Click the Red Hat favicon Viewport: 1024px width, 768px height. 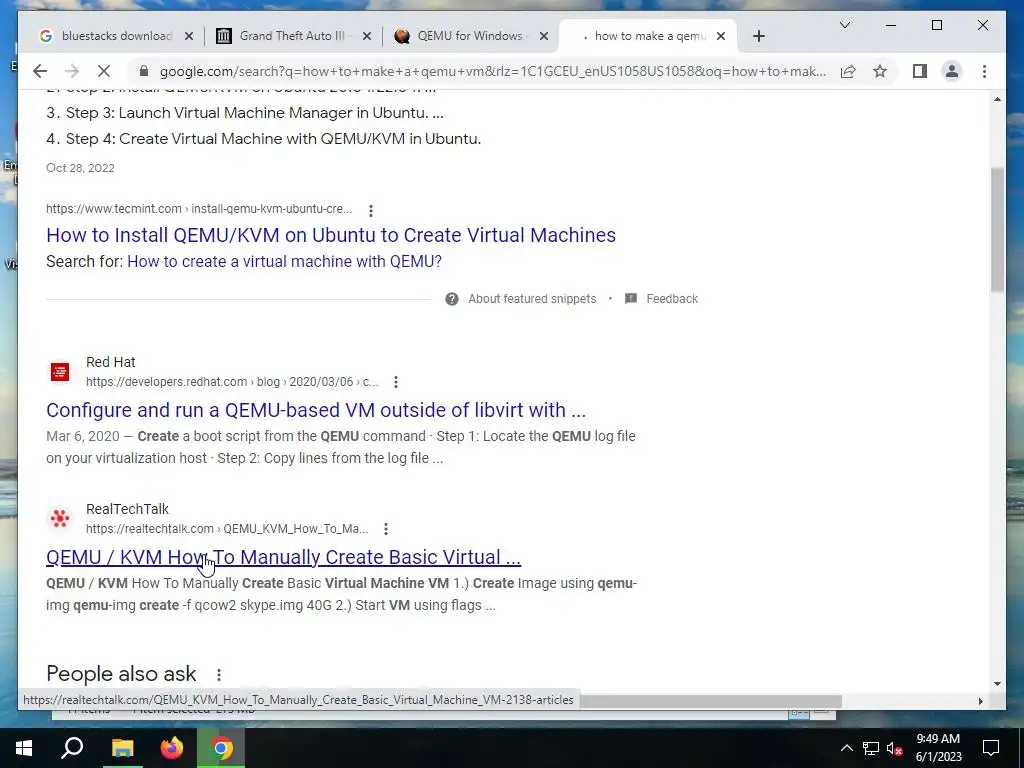(60, 372)
